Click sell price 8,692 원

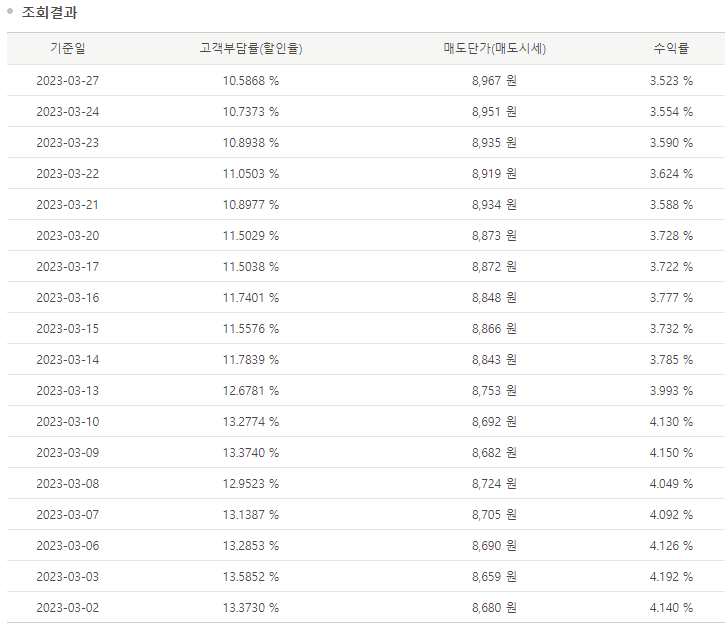pos(494,421)
